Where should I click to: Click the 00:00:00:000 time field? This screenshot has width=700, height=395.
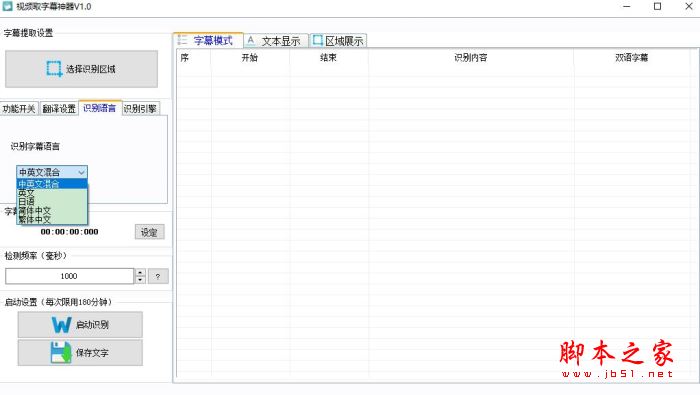(70, 232)
